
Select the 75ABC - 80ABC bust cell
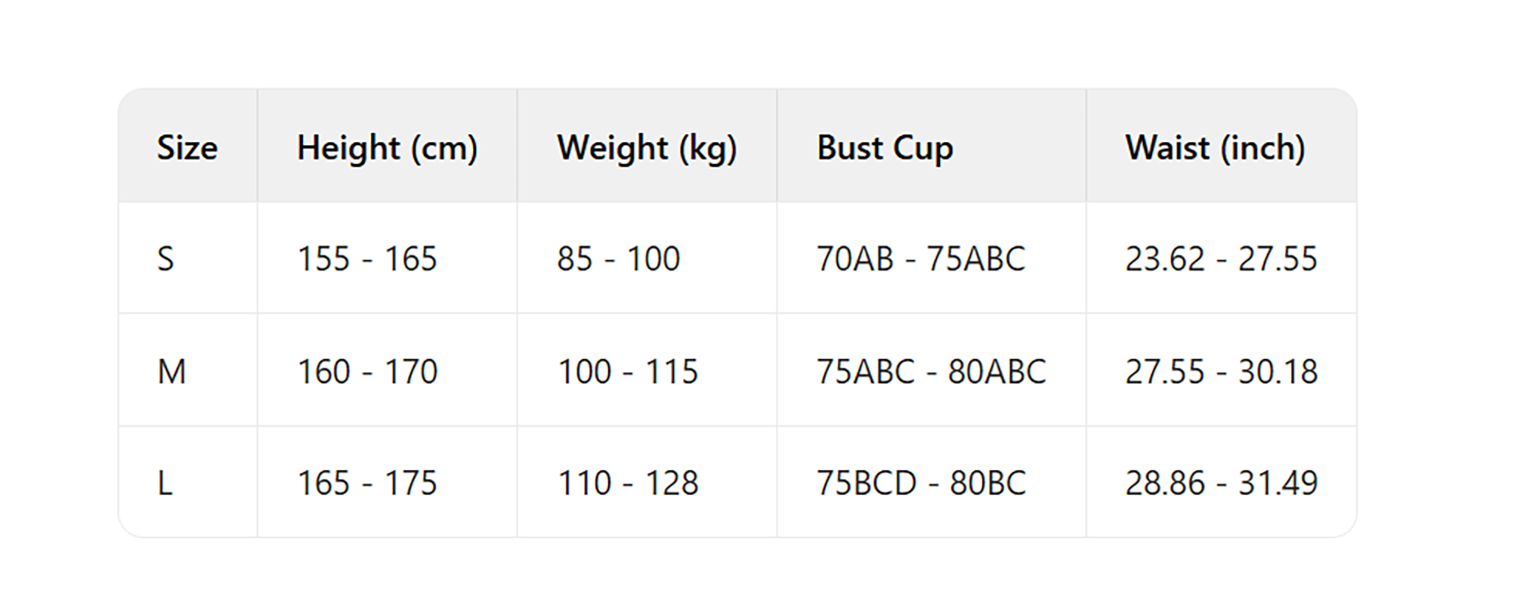pyautogui.click(x=932, y=370)
